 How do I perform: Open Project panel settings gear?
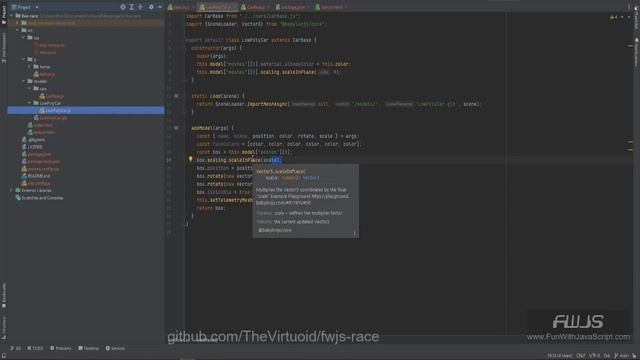pyautogui.click(x=151, y=7)
